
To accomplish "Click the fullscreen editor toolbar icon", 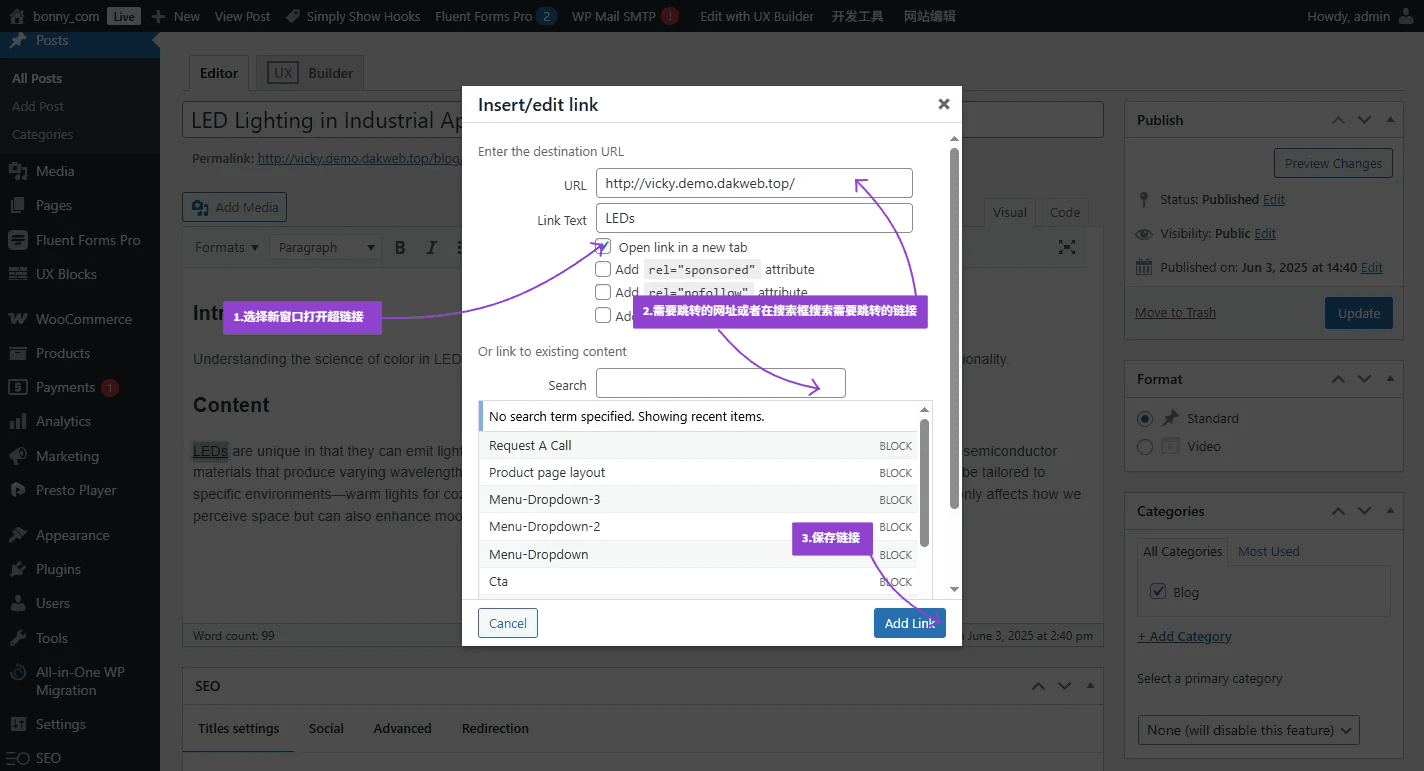I will pos(1067,247).
